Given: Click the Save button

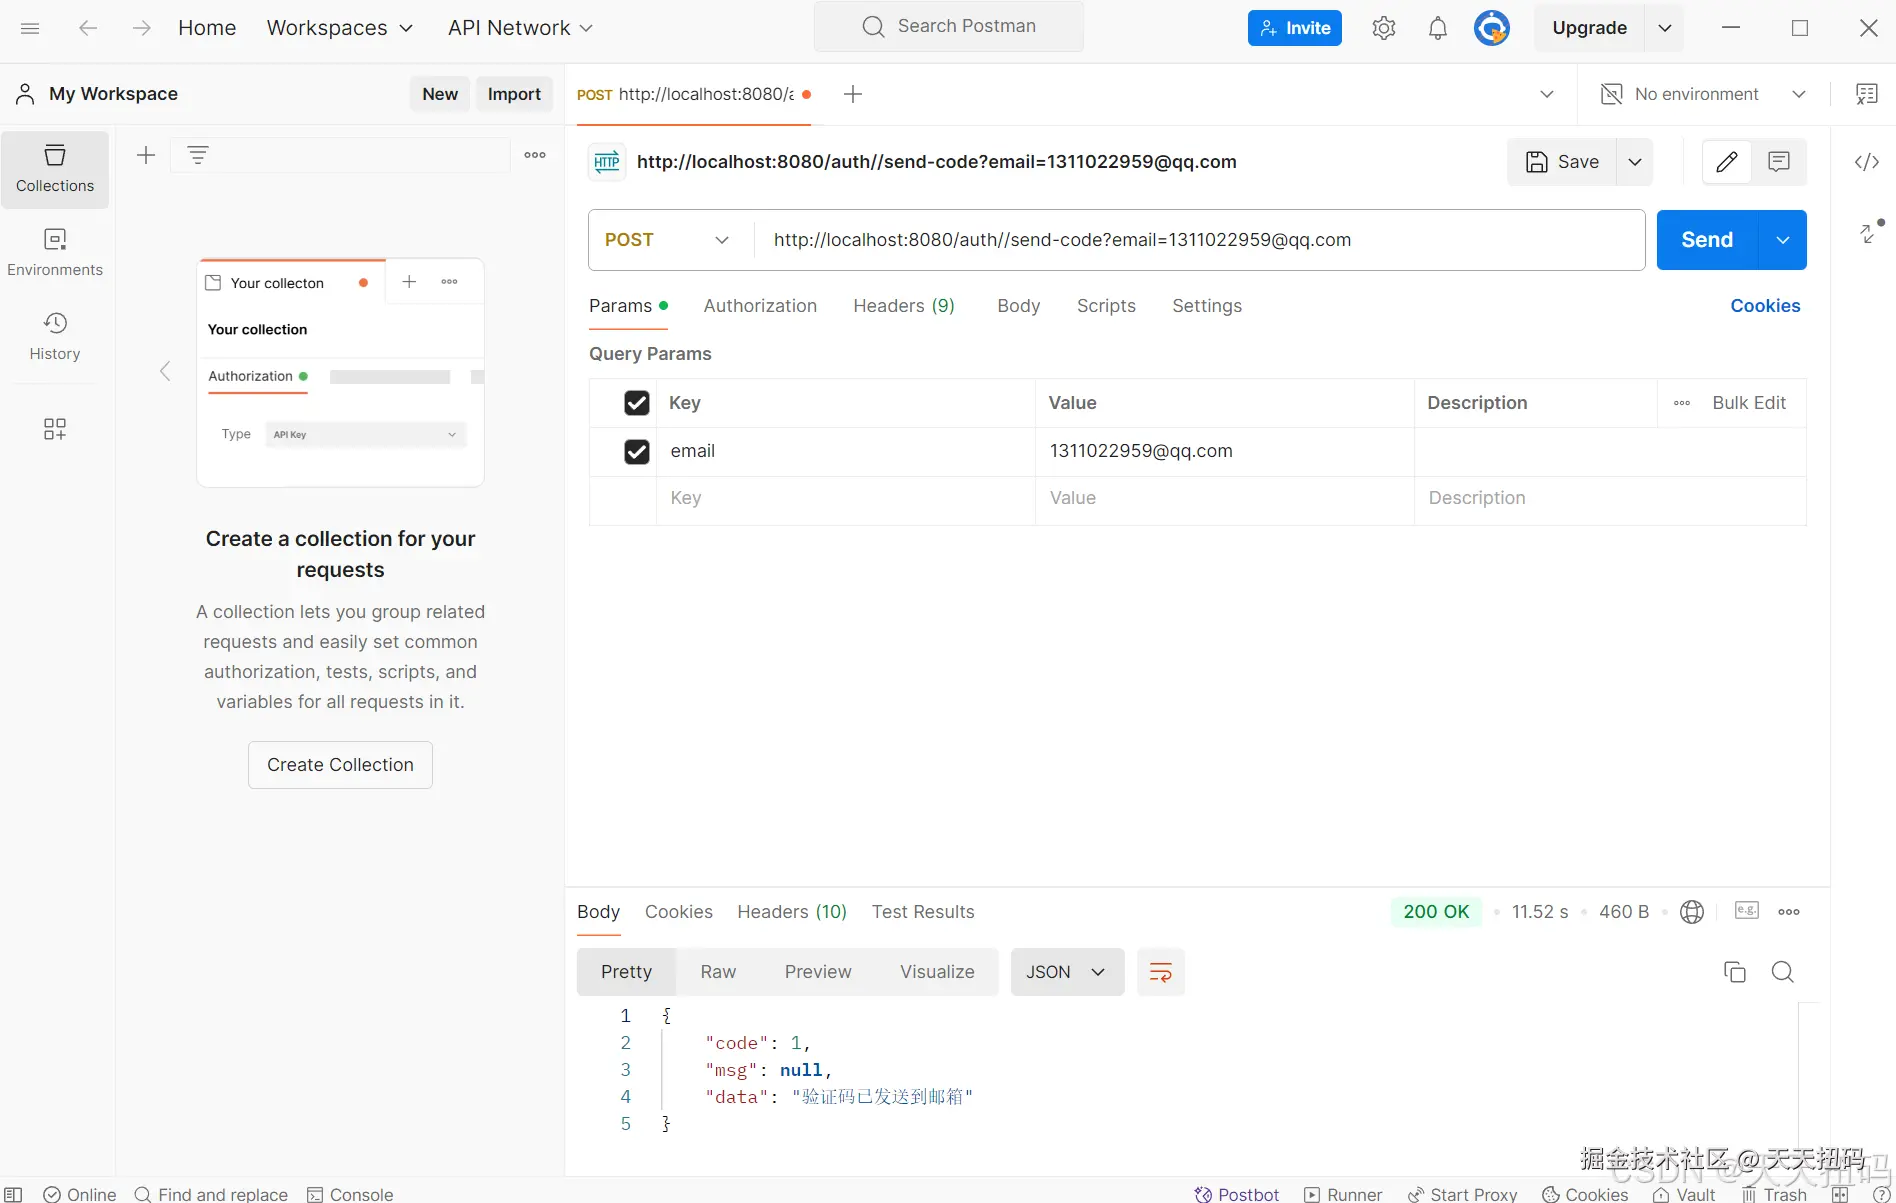Looking at the screenshot, I should pos(1562,162).
